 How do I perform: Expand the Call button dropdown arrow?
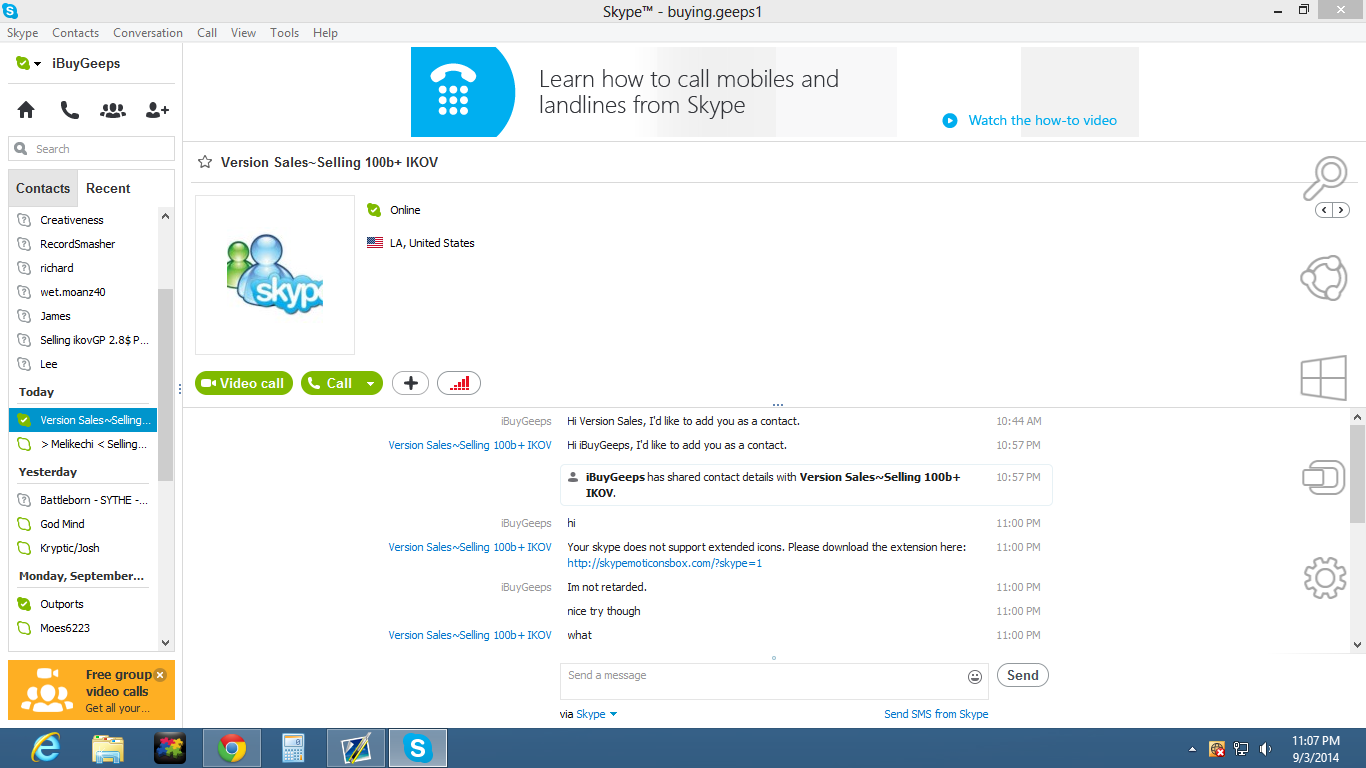click(x=371, y=383)
